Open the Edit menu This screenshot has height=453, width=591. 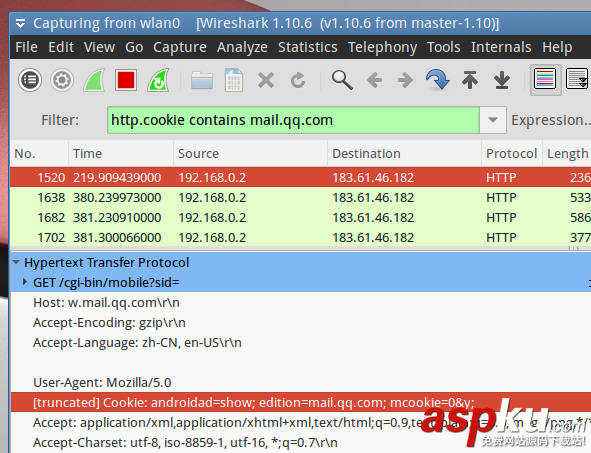click(x=61, y=47)
